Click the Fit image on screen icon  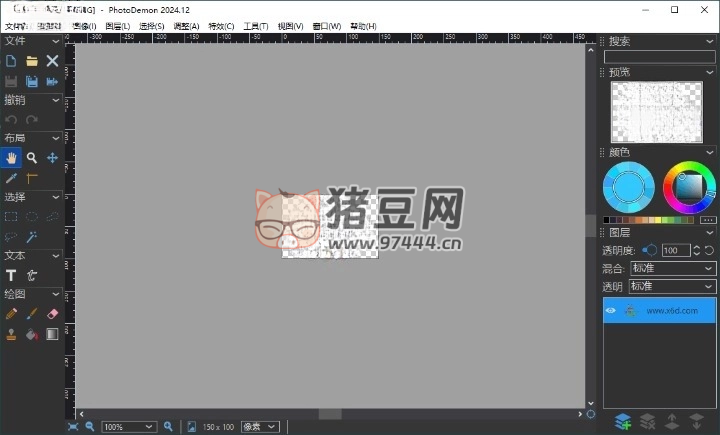73,427
